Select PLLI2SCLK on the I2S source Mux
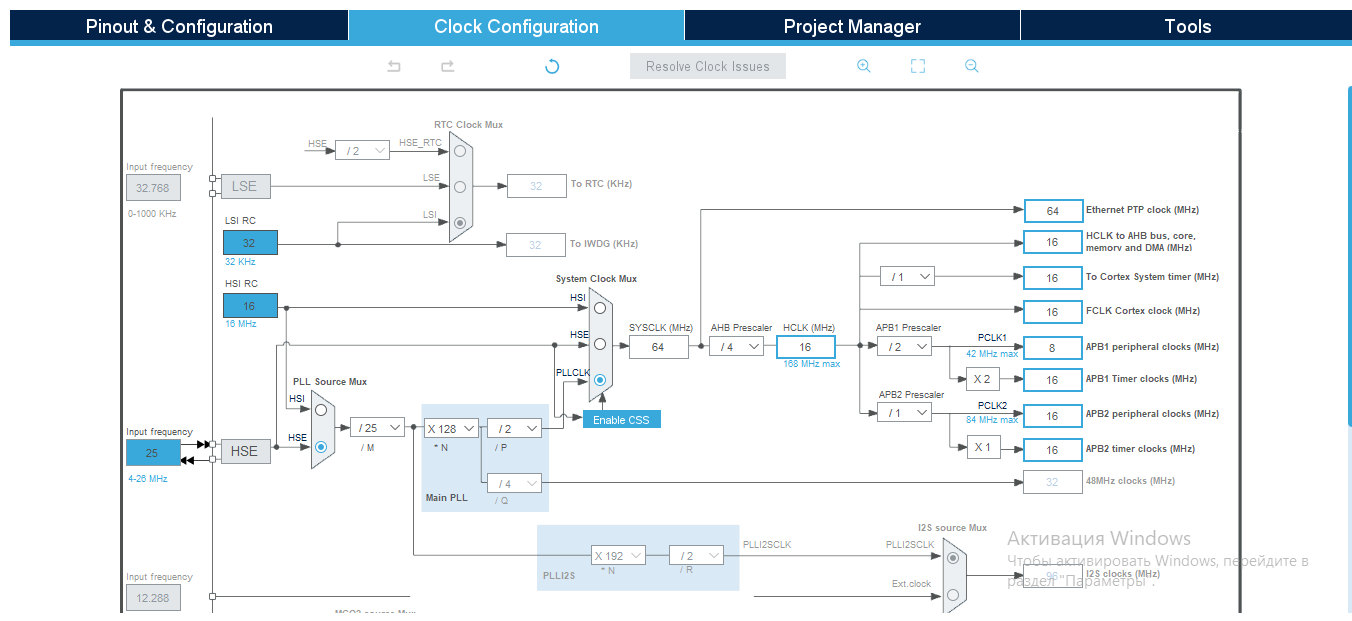This screenshot has height=621, width=1352. 952,558
